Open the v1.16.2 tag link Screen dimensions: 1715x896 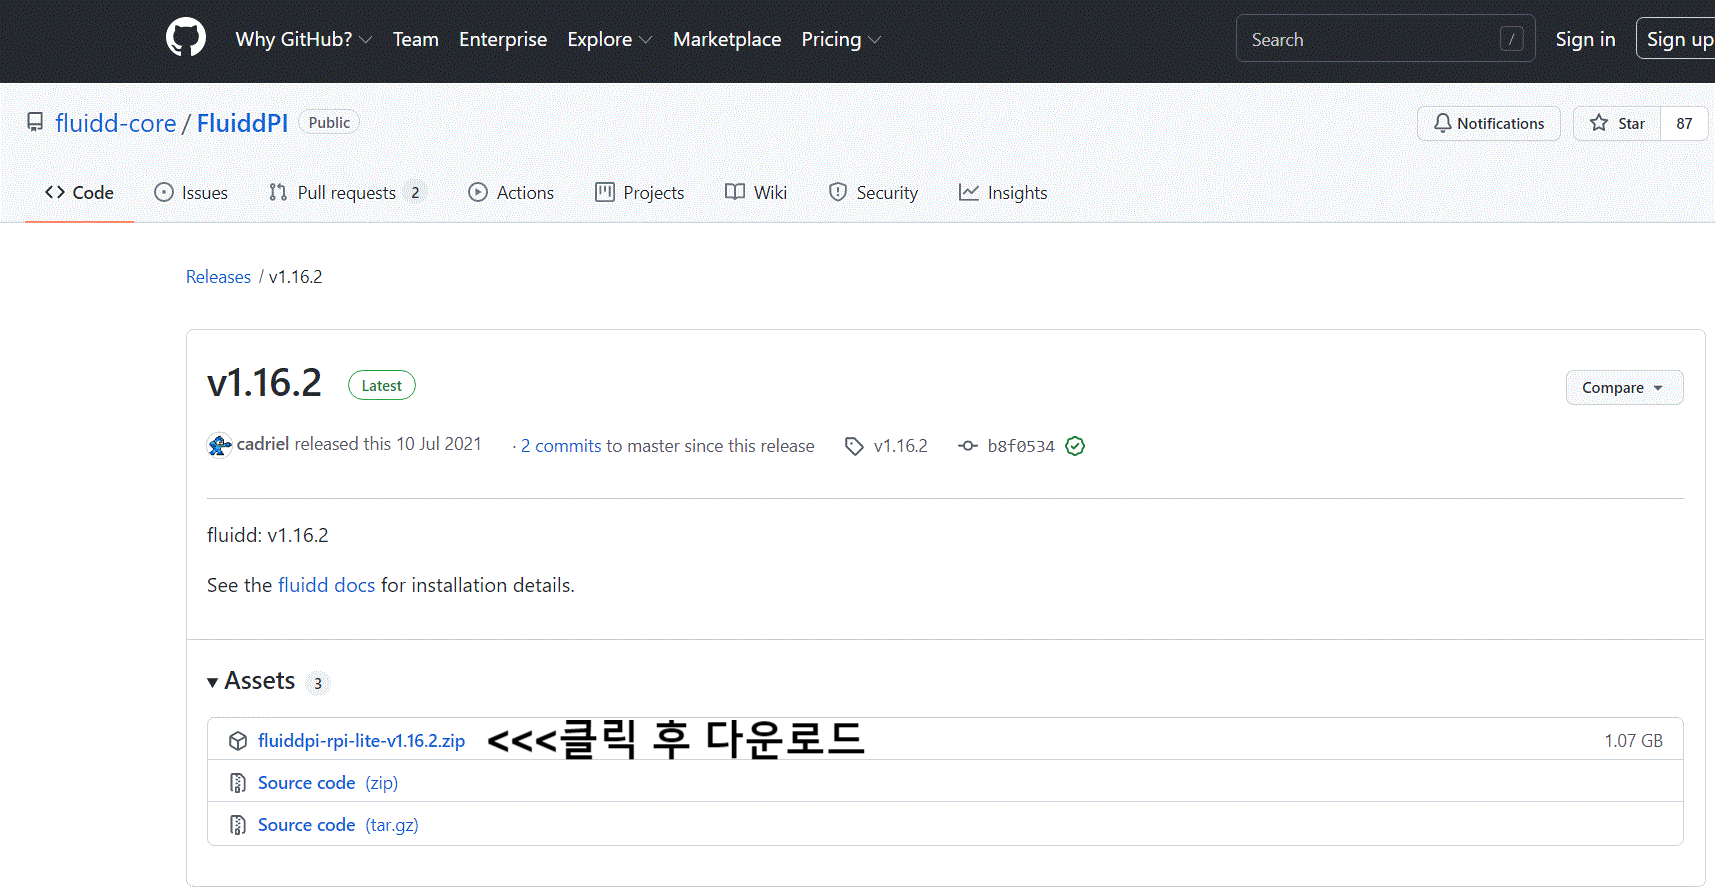[x=901, y=446]
